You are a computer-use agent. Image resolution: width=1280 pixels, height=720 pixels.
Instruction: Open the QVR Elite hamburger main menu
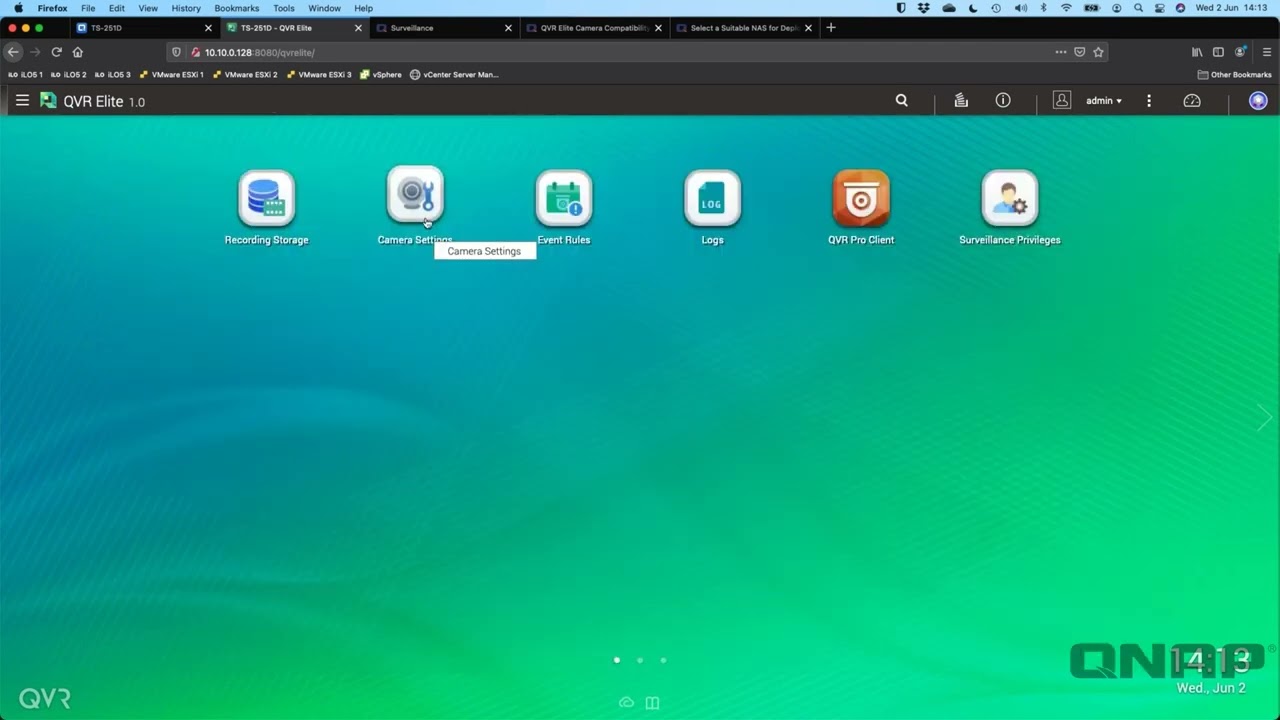point(22,101)
